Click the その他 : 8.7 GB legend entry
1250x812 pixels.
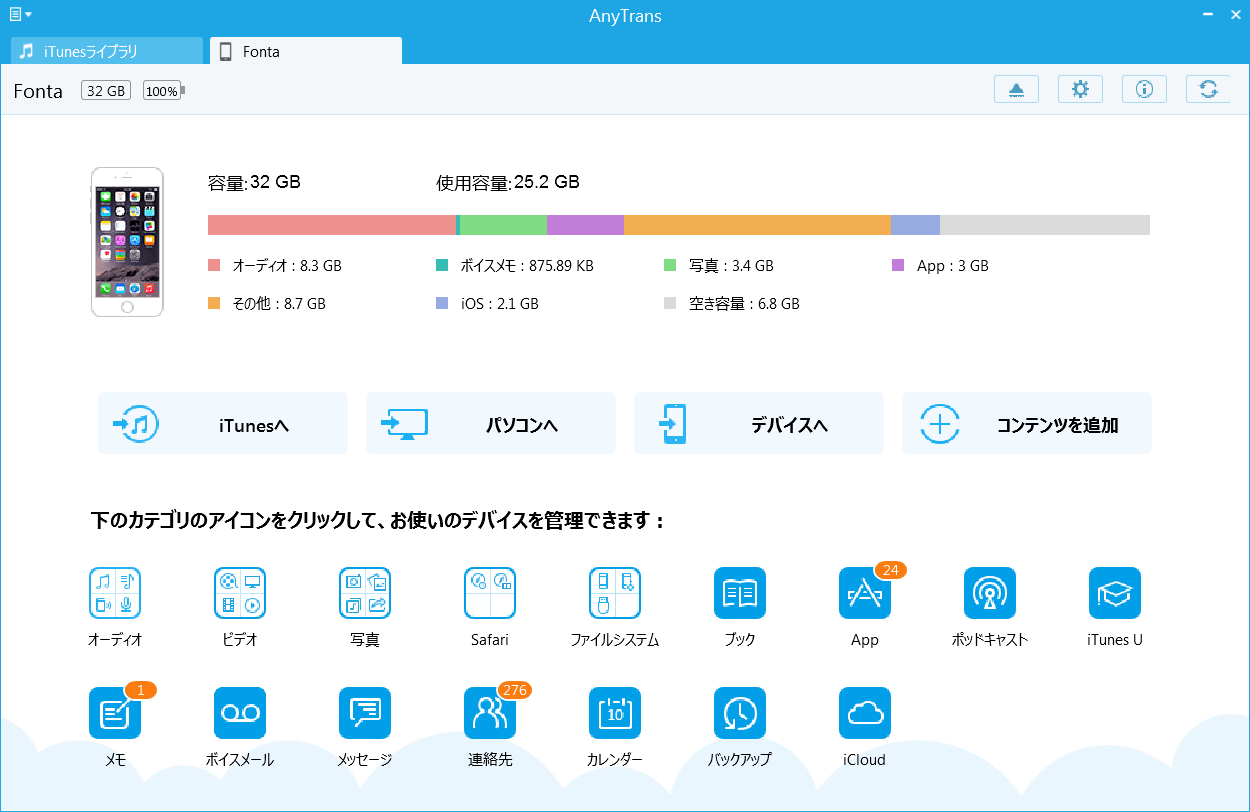(267, 303)
